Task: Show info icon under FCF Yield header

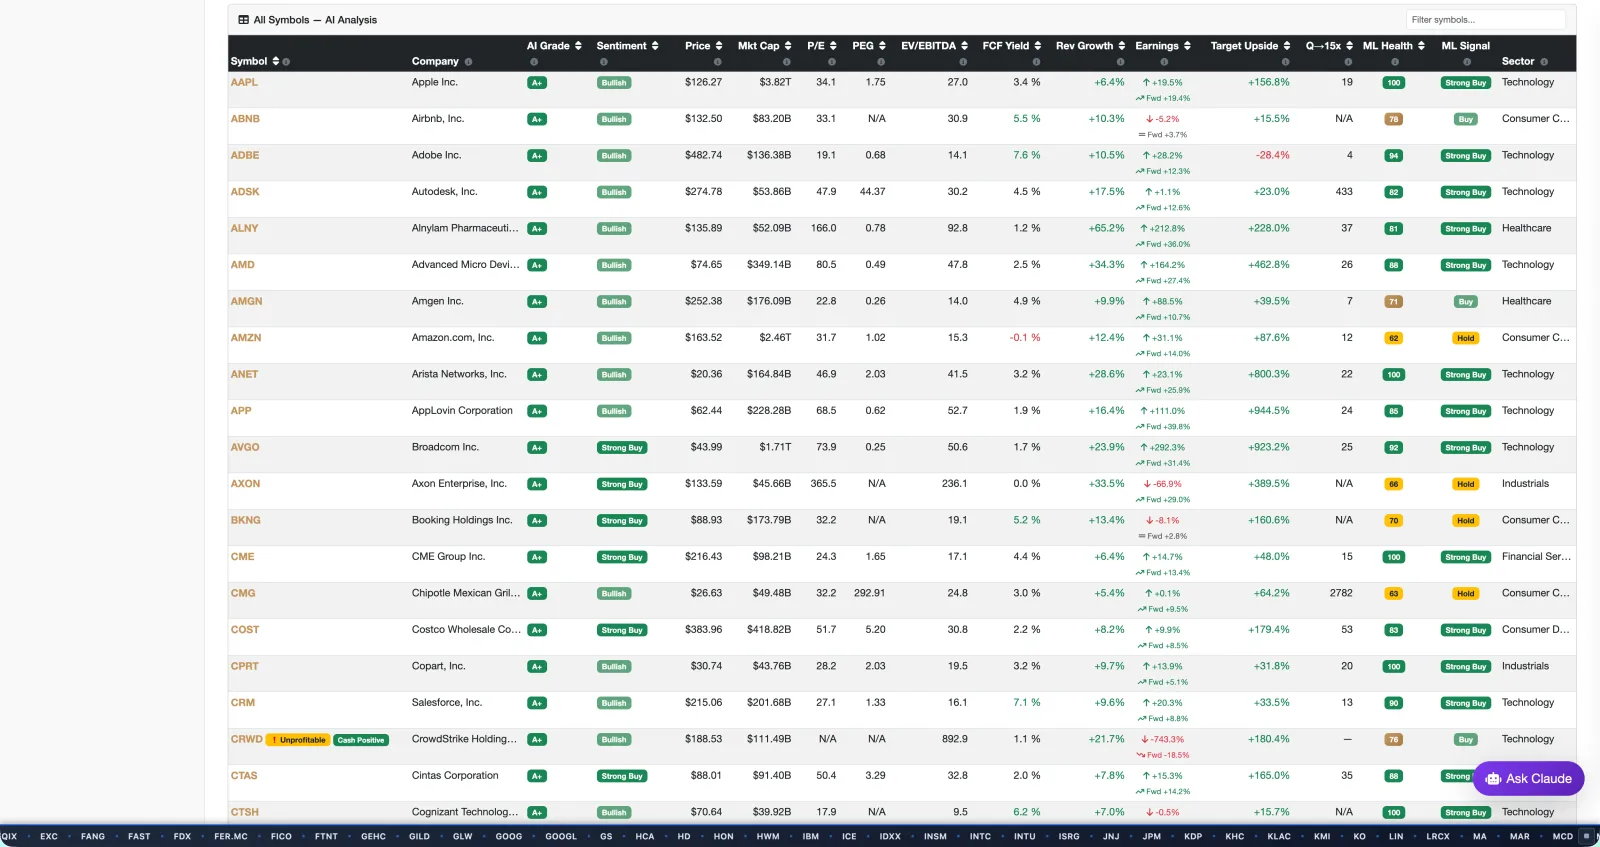Action: pyautogui.click(x=1036, y=62)
